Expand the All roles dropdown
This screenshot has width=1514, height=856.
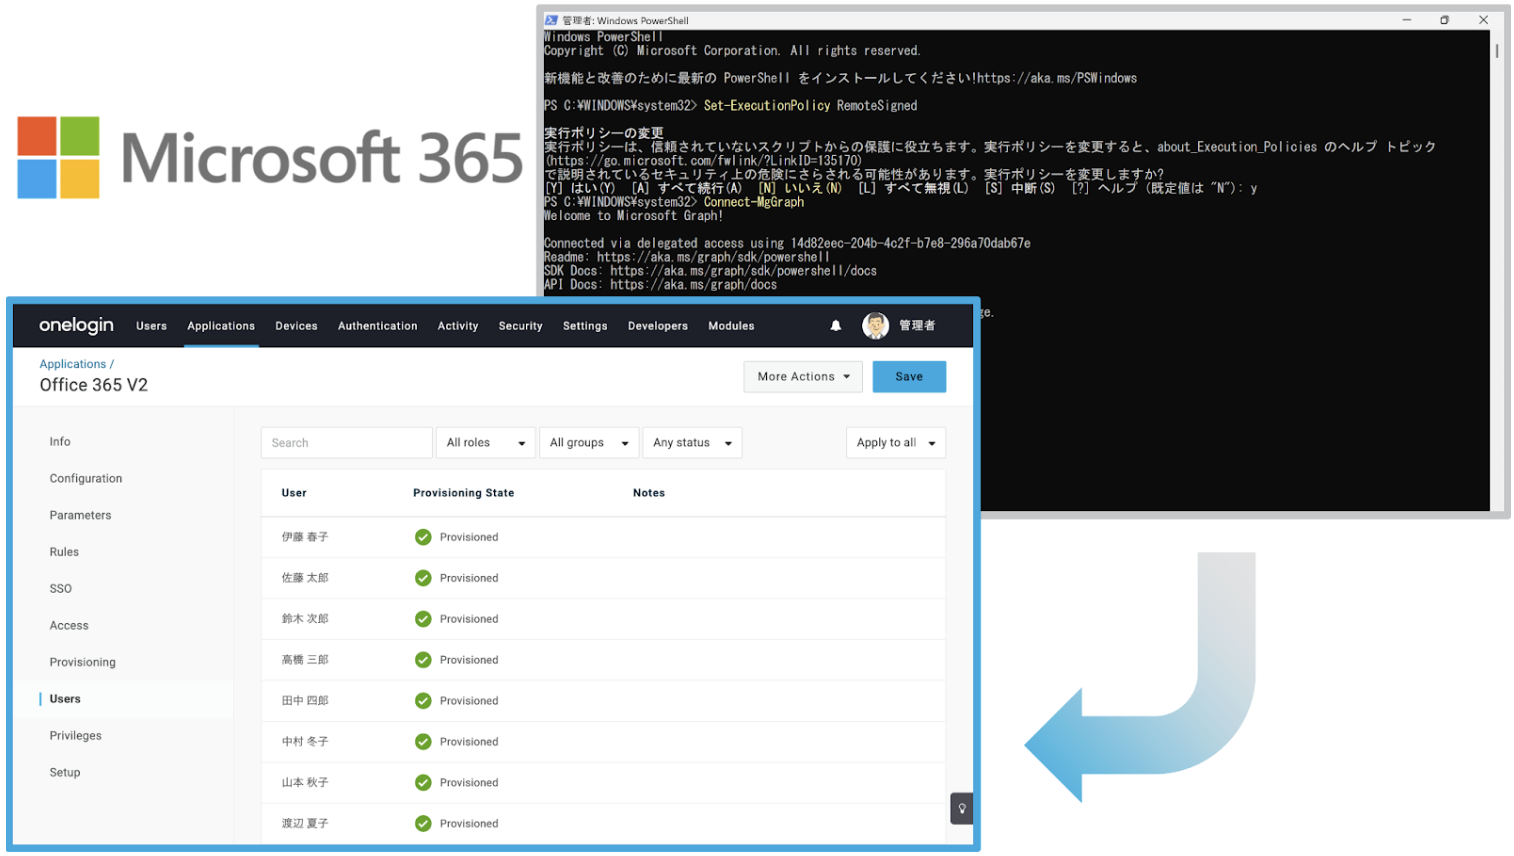pos(486,443)
